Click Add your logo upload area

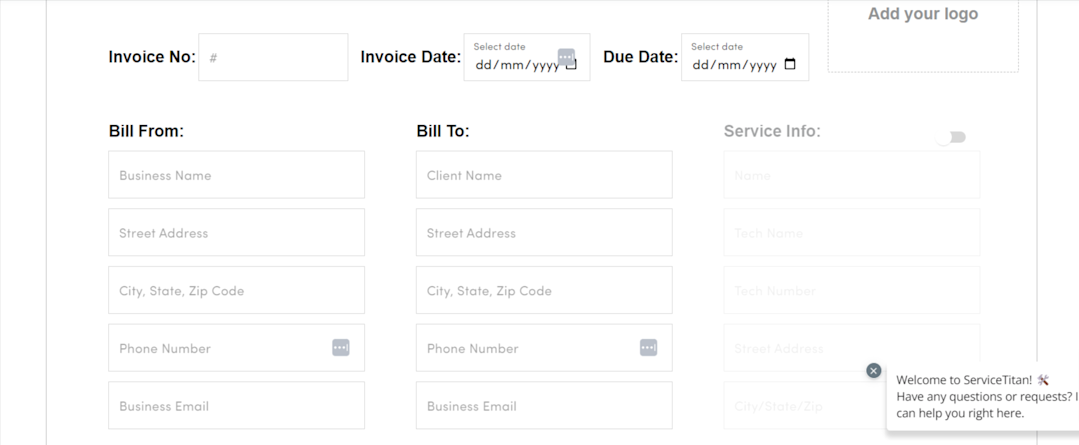pyautogui.click(x=923, y=36)
